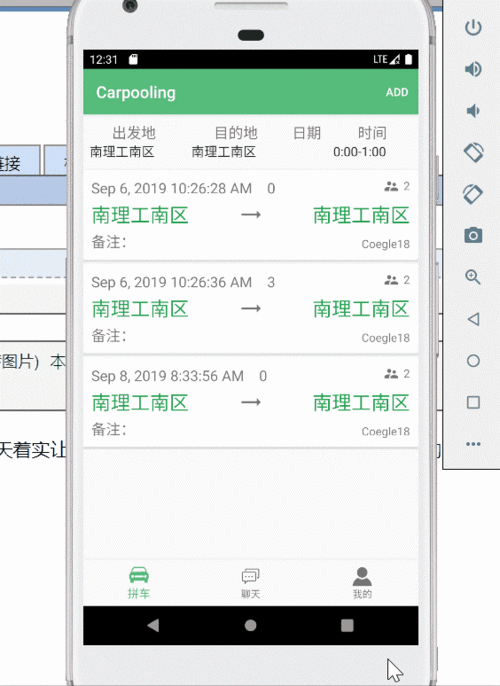Emulator sidebar home circle icon
This screenshot has height=686, width=500.
pos(473,360)
